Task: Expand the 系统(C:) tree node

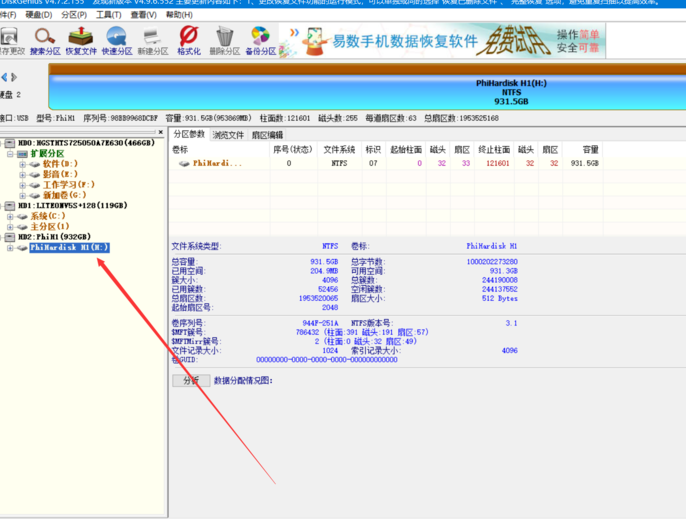Action: point(10,216)
